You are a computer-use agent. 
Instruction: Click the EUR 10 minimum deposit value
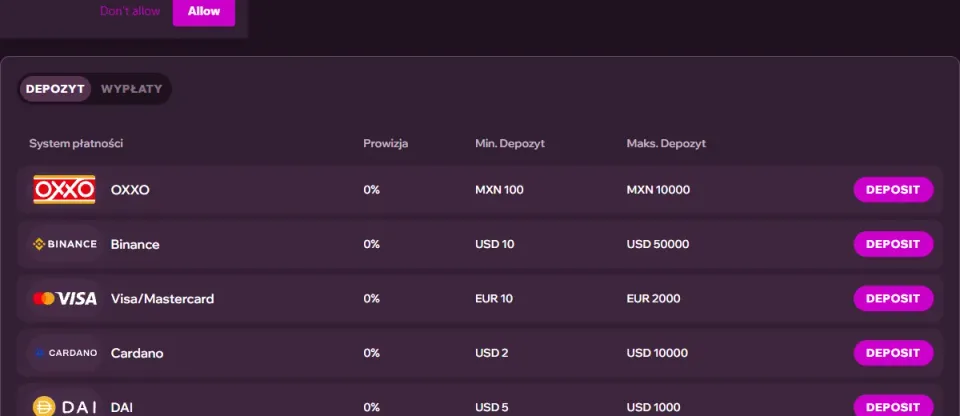coord(494,298)
